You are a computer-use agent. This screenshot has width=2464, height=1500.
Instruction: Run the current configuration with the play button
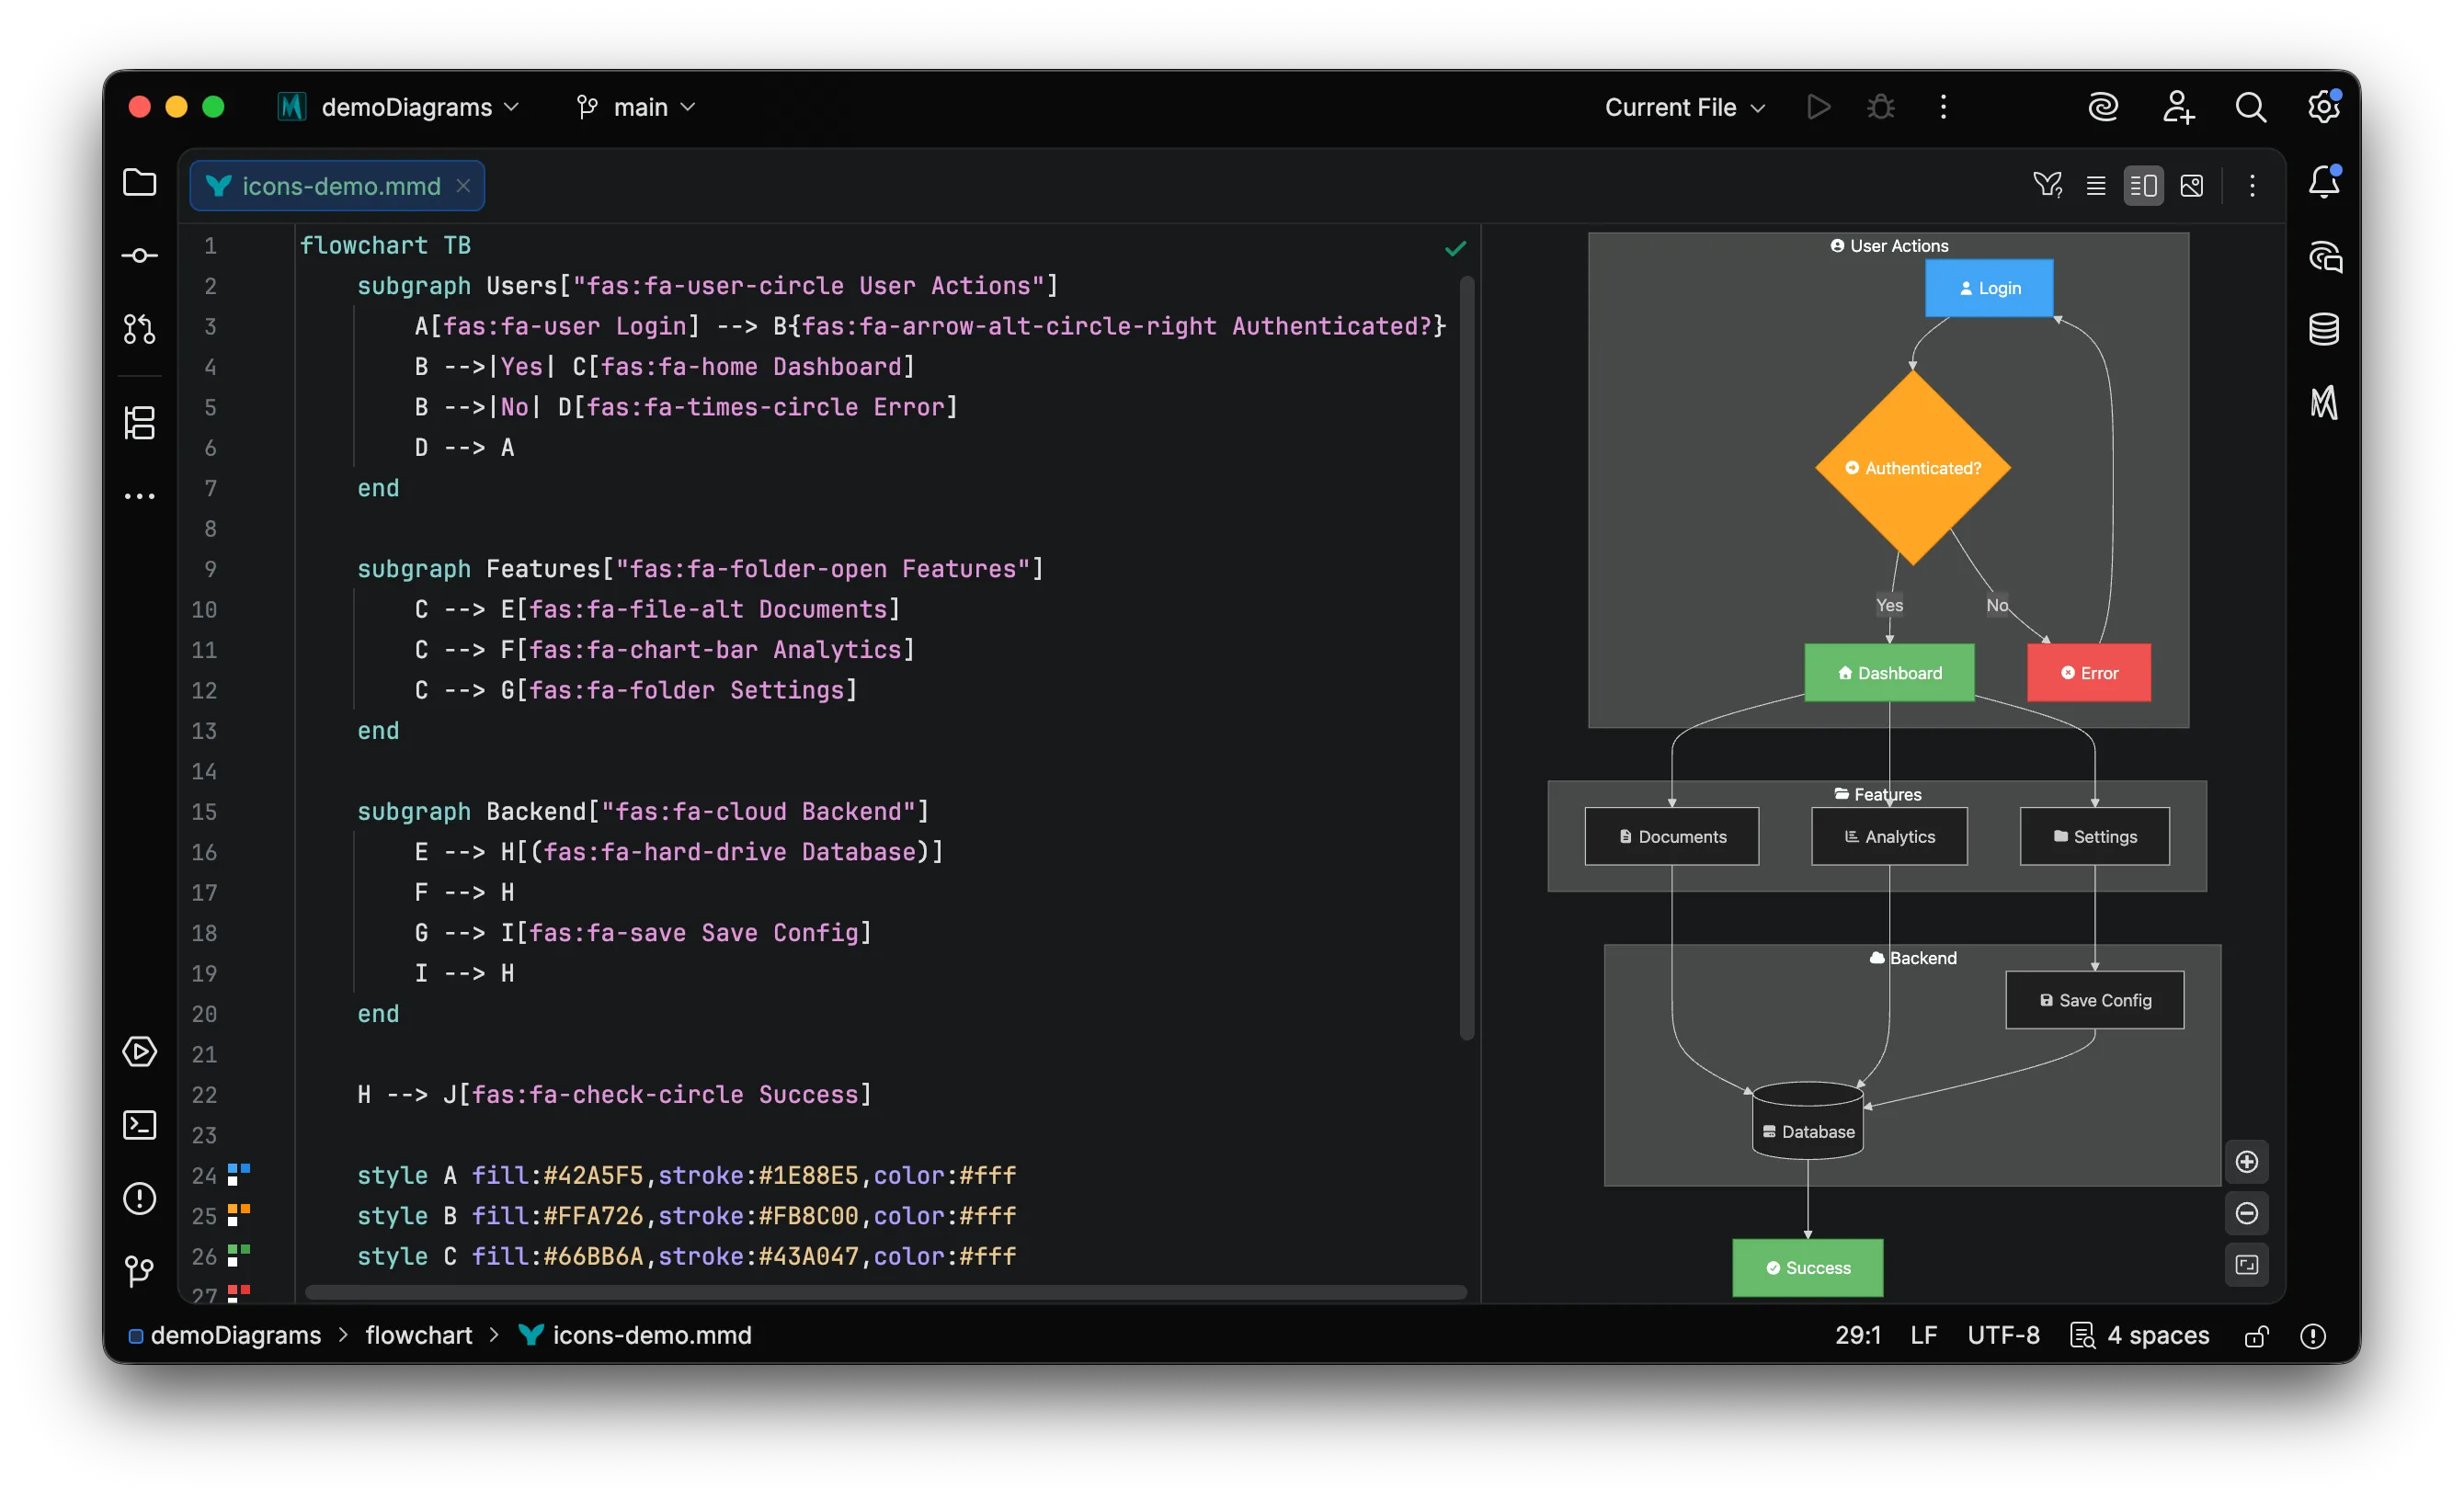point(1818,107)
